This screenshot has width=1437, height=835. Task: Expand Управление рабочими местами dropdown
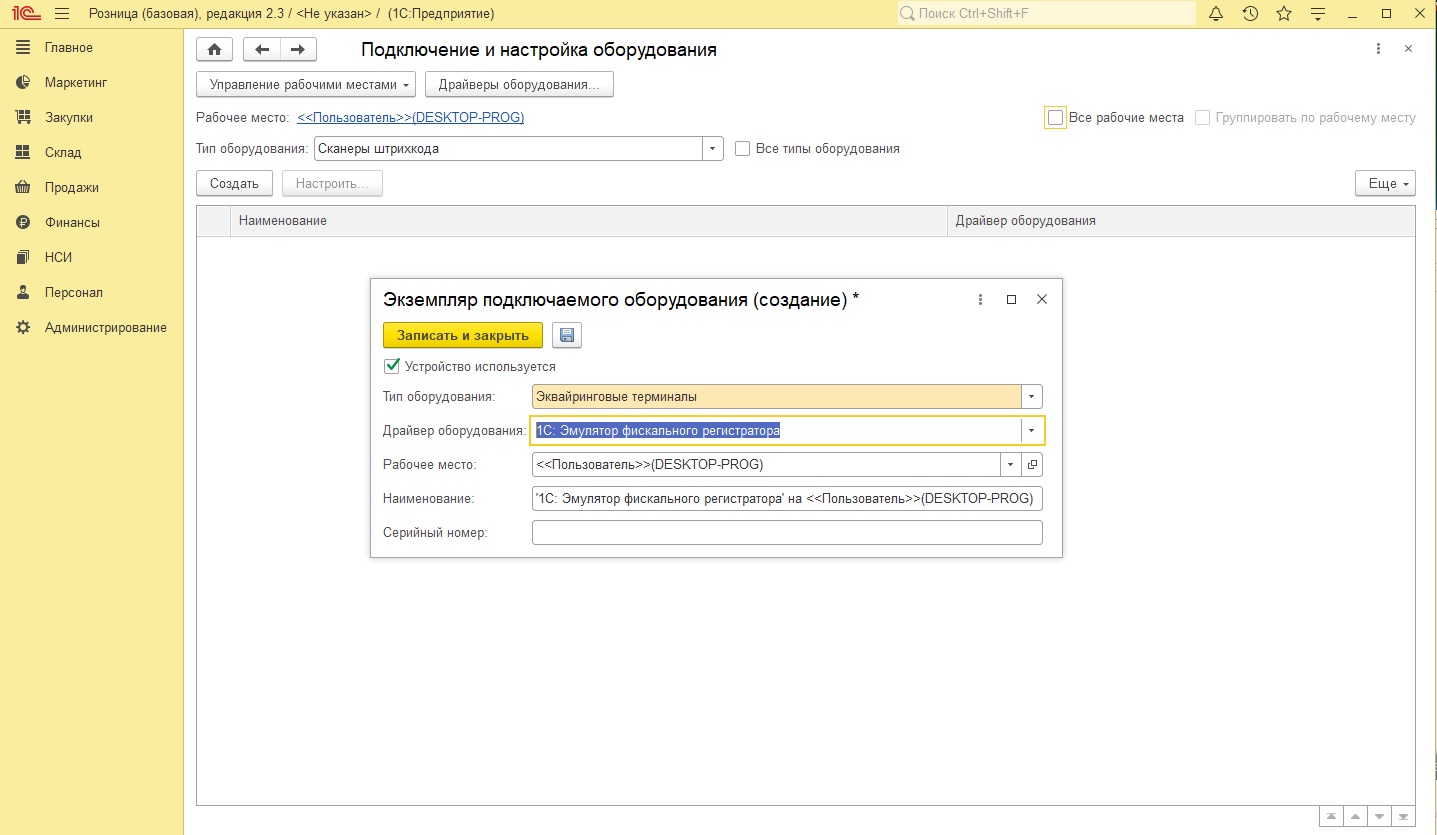[x=306, y=85]
